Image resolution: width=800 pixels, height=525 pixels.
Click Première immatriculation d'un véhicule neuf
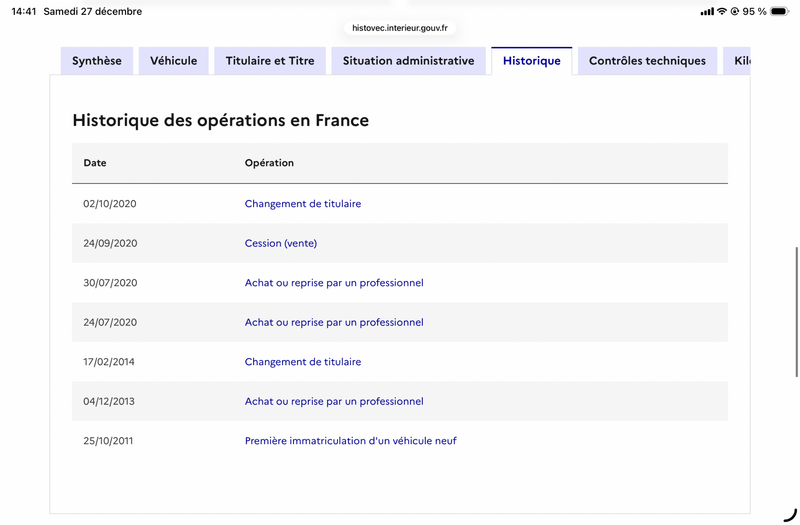(351, 441)
